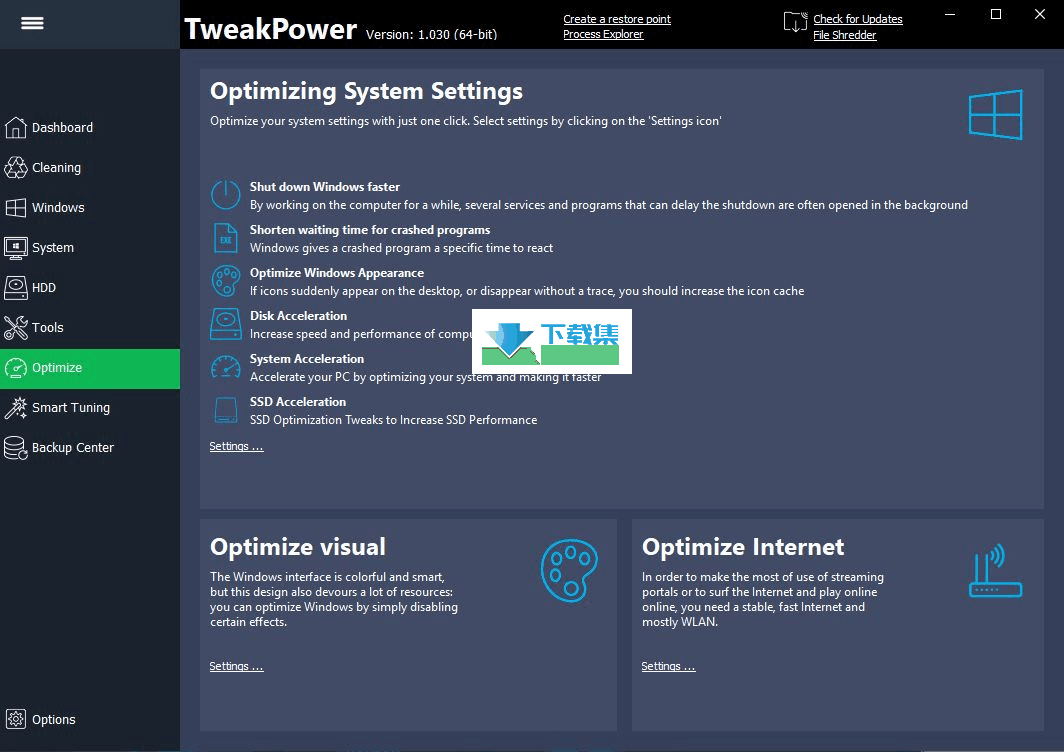
Task: Click the Optimize visual palette icon
Action: (x=569, y=570)
